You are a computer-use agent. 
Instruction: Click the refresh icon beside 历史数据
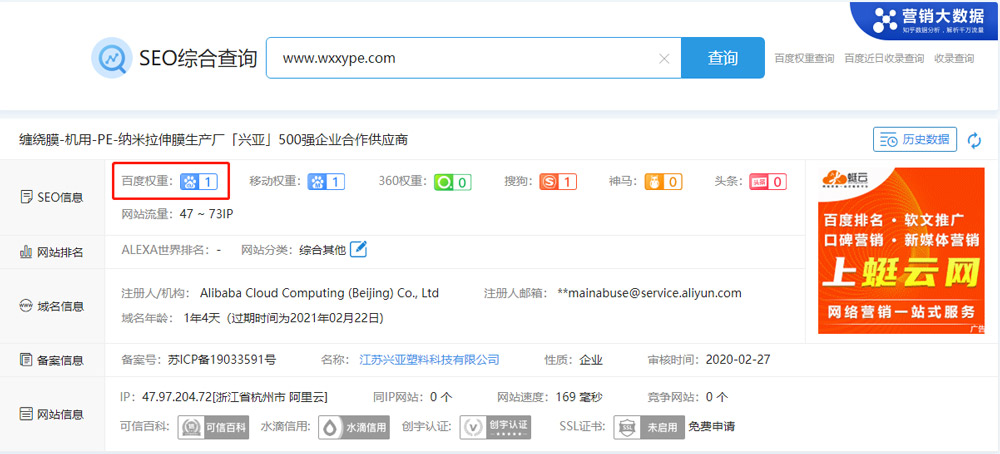[974, 140]
